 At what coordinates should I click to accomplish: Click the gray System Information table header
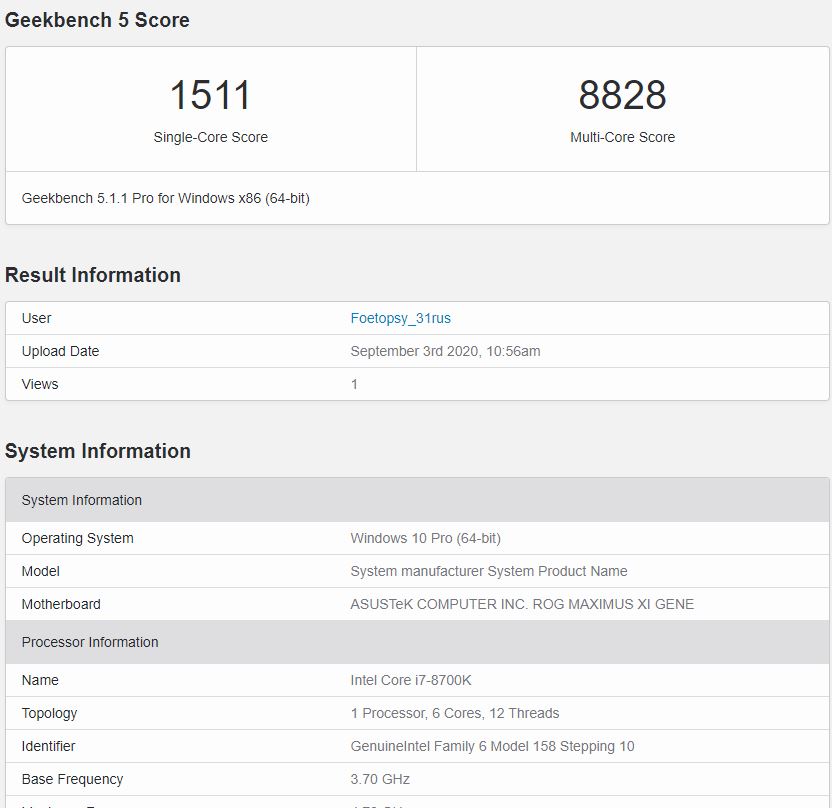coord(417,500)
